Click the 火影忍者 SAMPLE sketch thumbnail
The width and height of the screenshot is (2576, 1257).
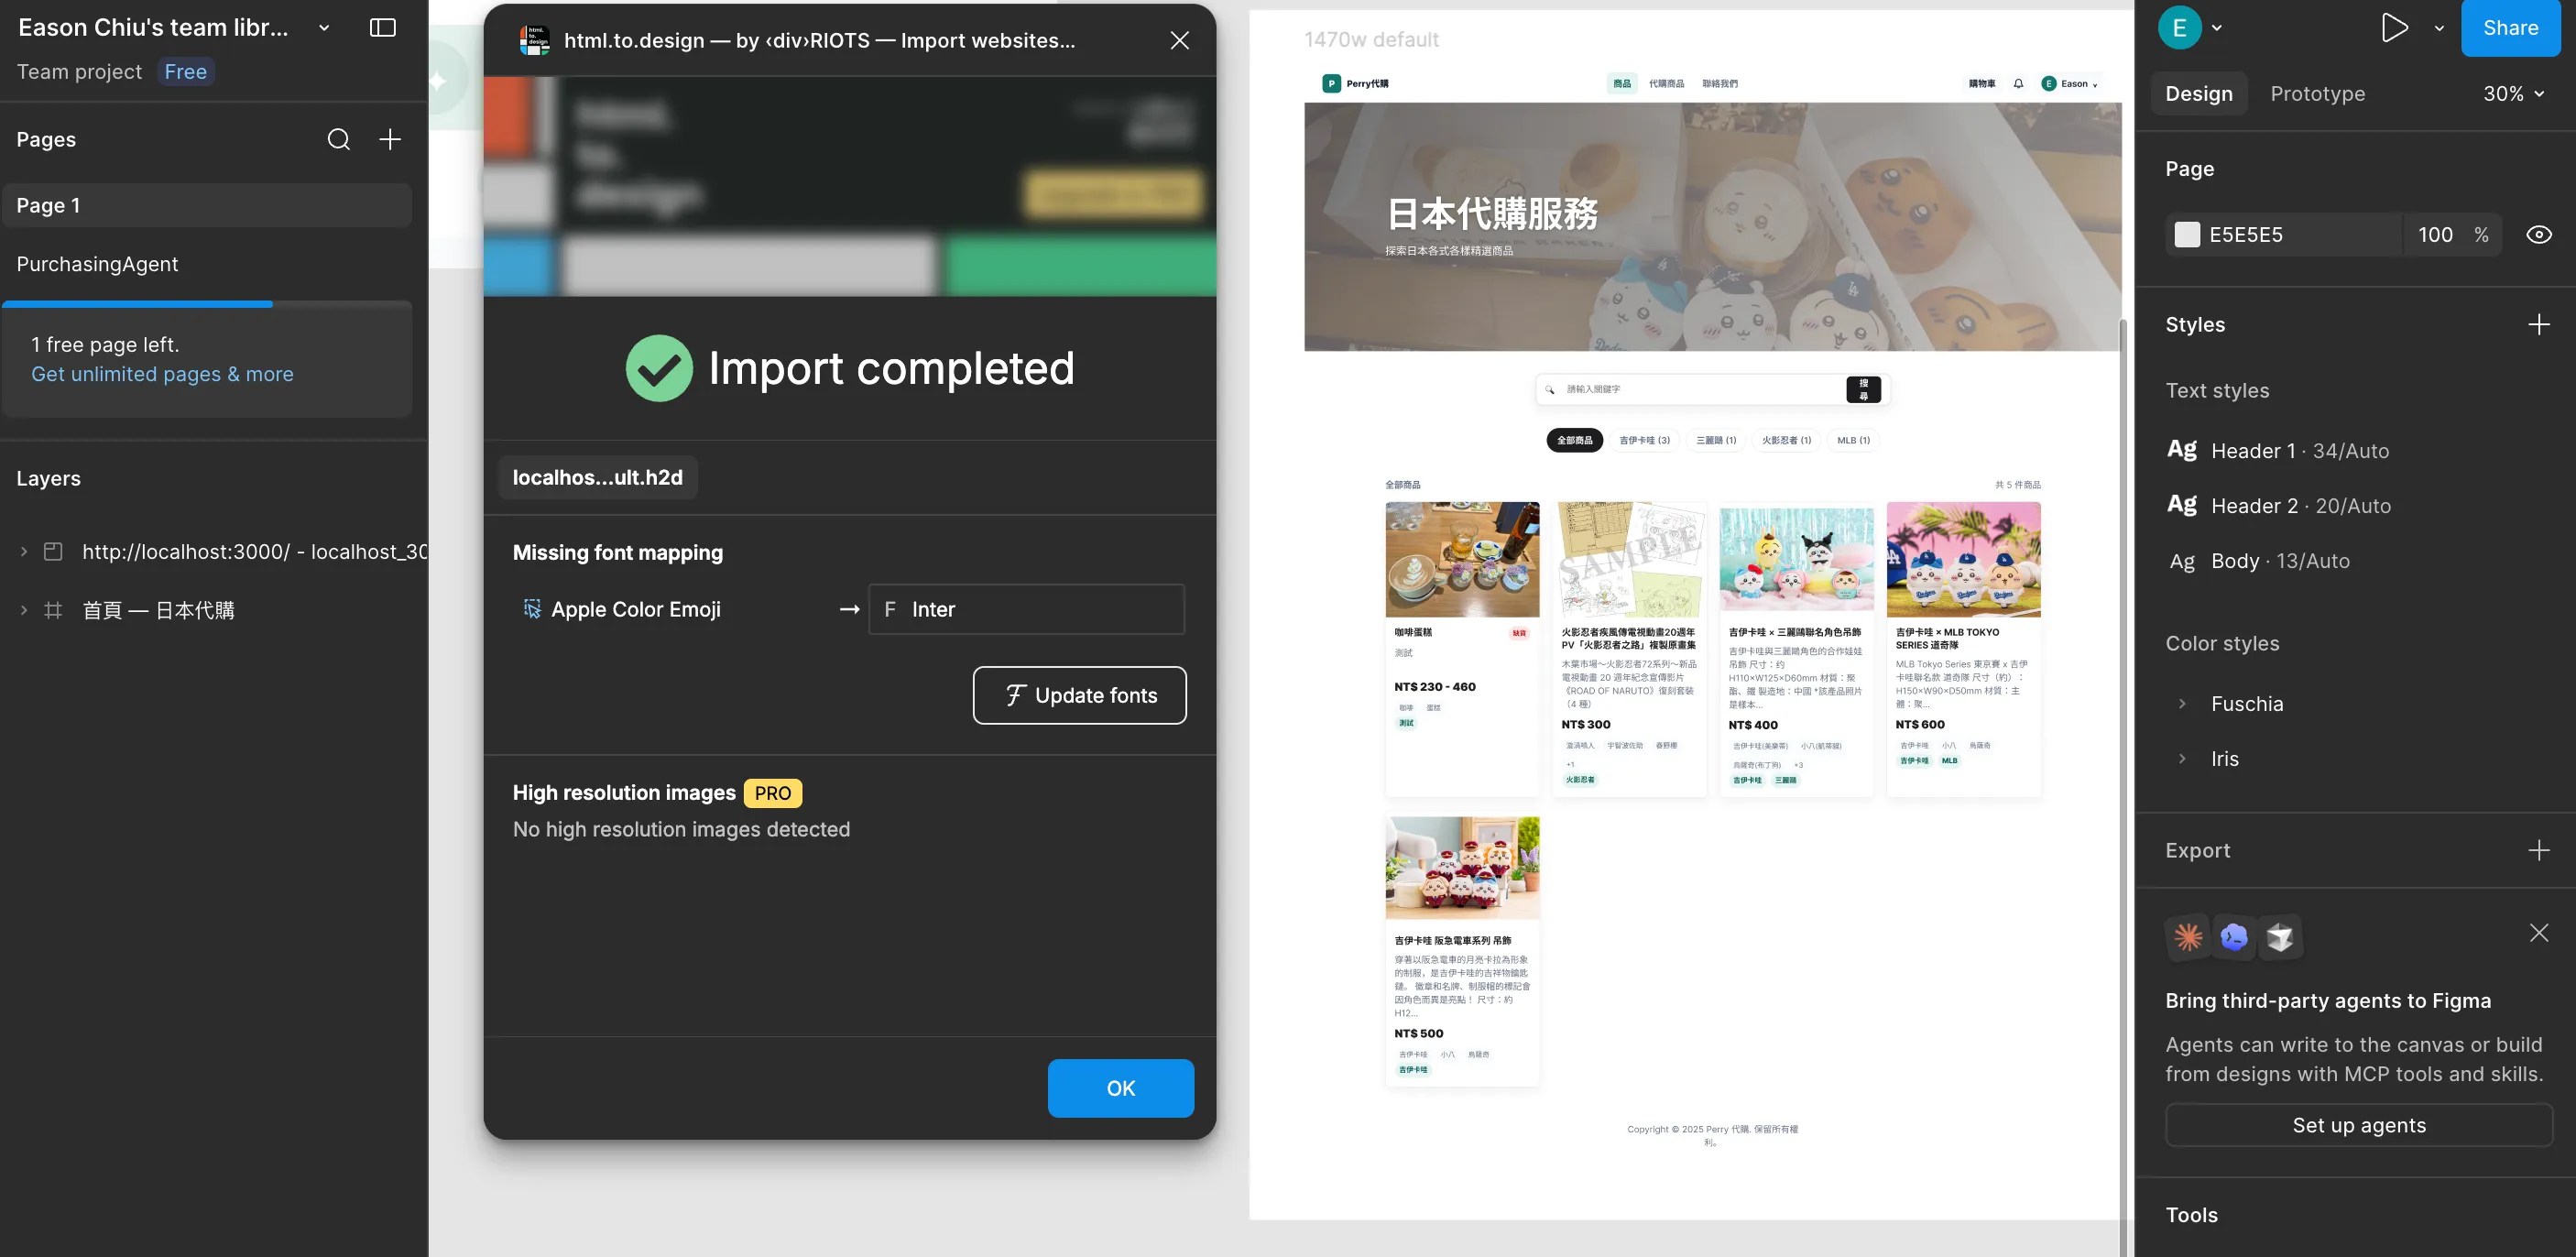point(1629,560)
